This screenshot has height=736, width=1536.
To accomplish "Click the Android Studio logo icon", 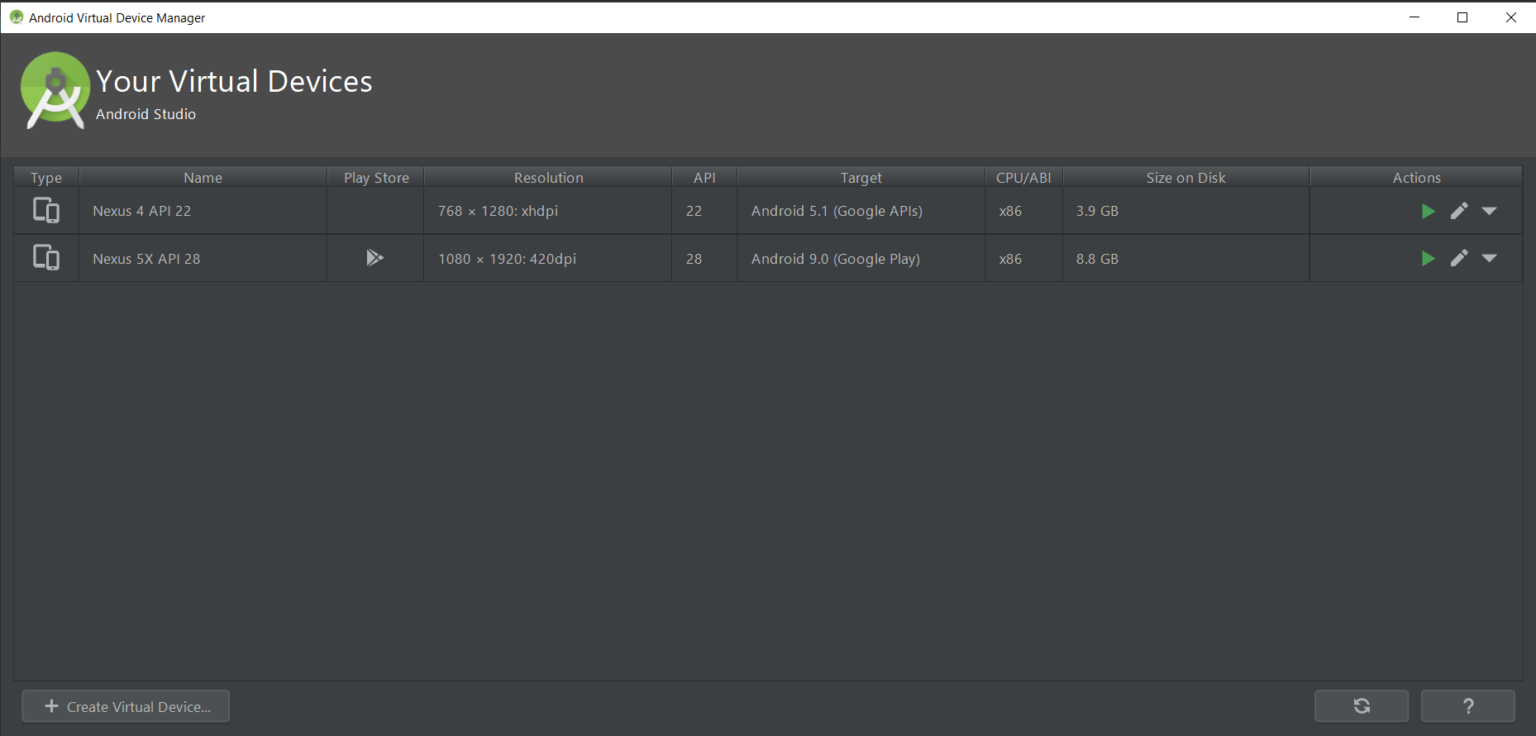I will [x=55, y=90].
